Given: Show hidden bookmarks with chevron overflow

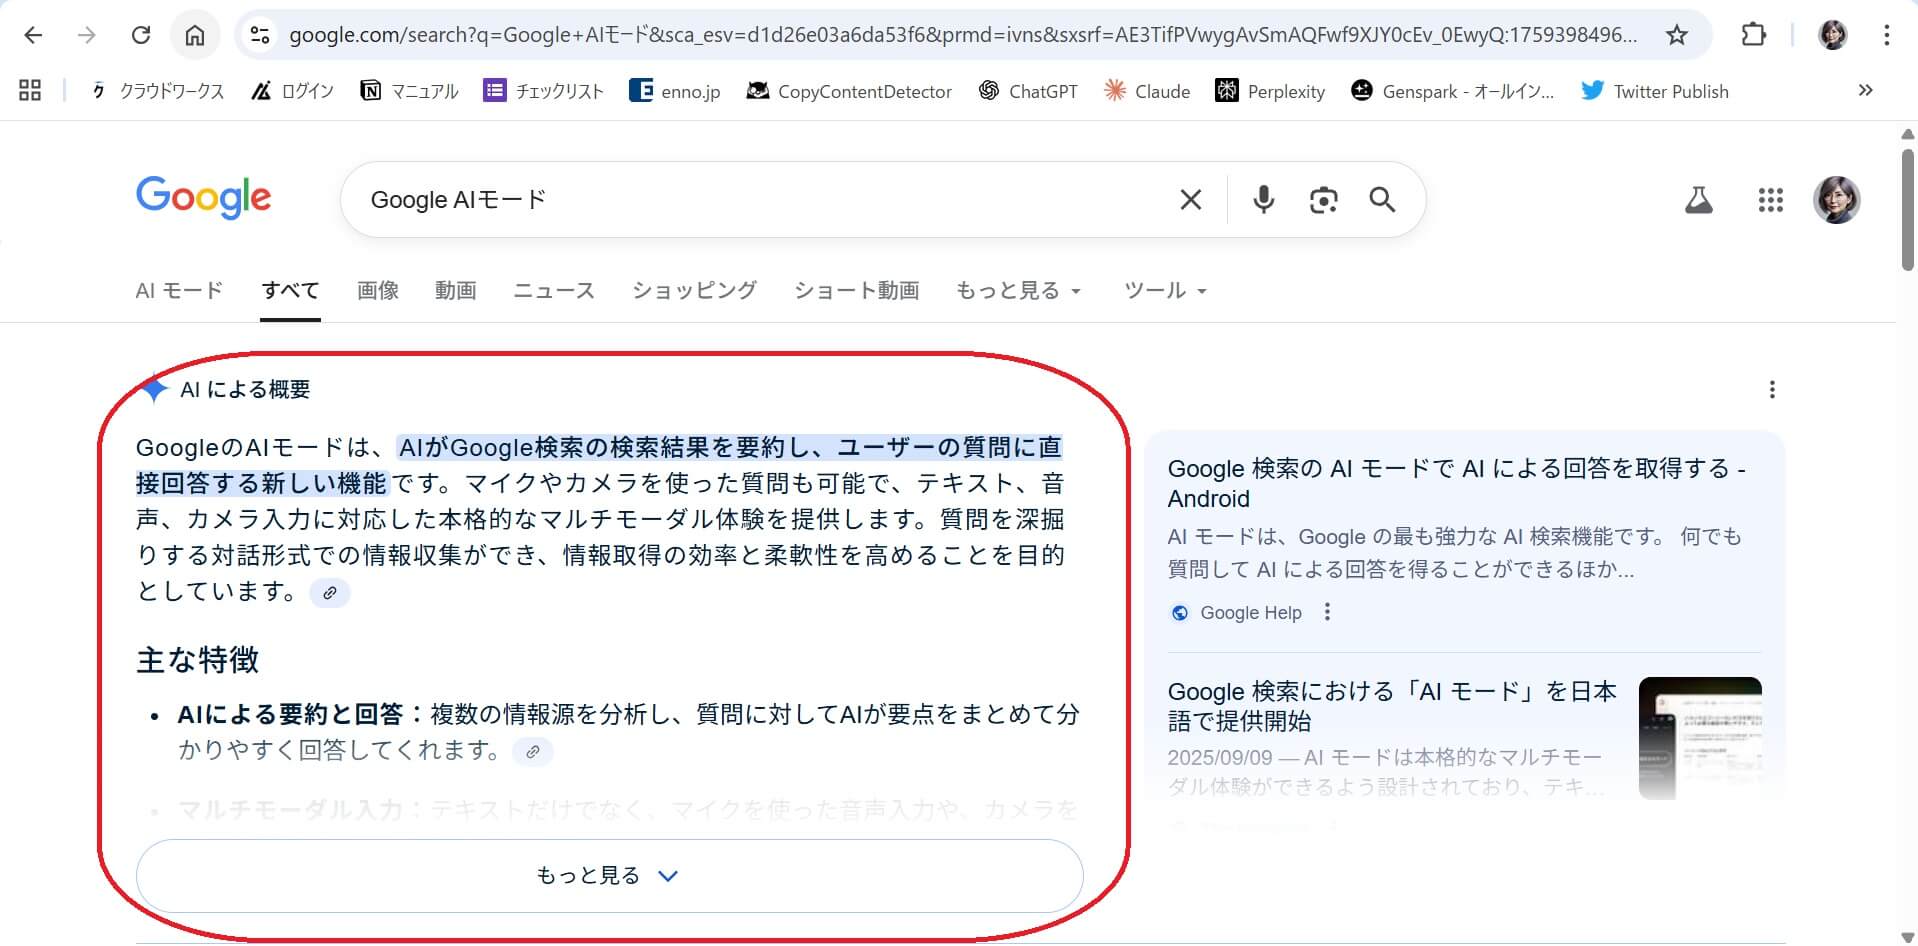Looking at the screenshot, I should pos(1865,91).
